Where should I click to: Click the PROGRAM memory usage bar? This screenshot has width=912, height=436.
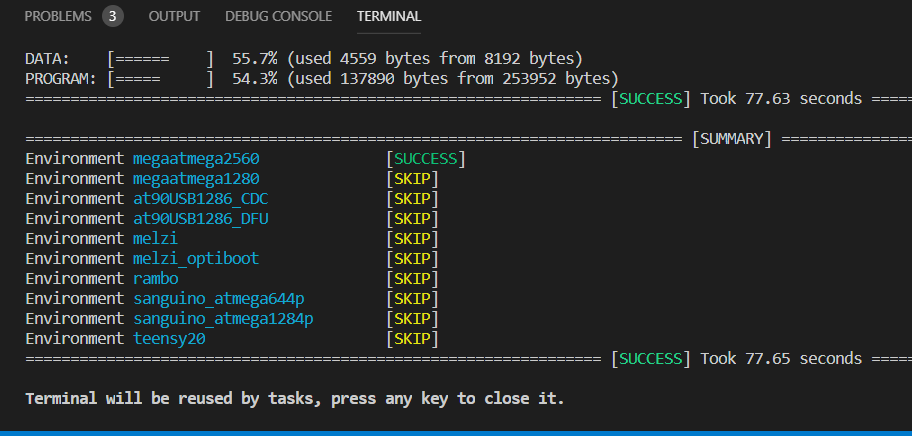(160, 78)
